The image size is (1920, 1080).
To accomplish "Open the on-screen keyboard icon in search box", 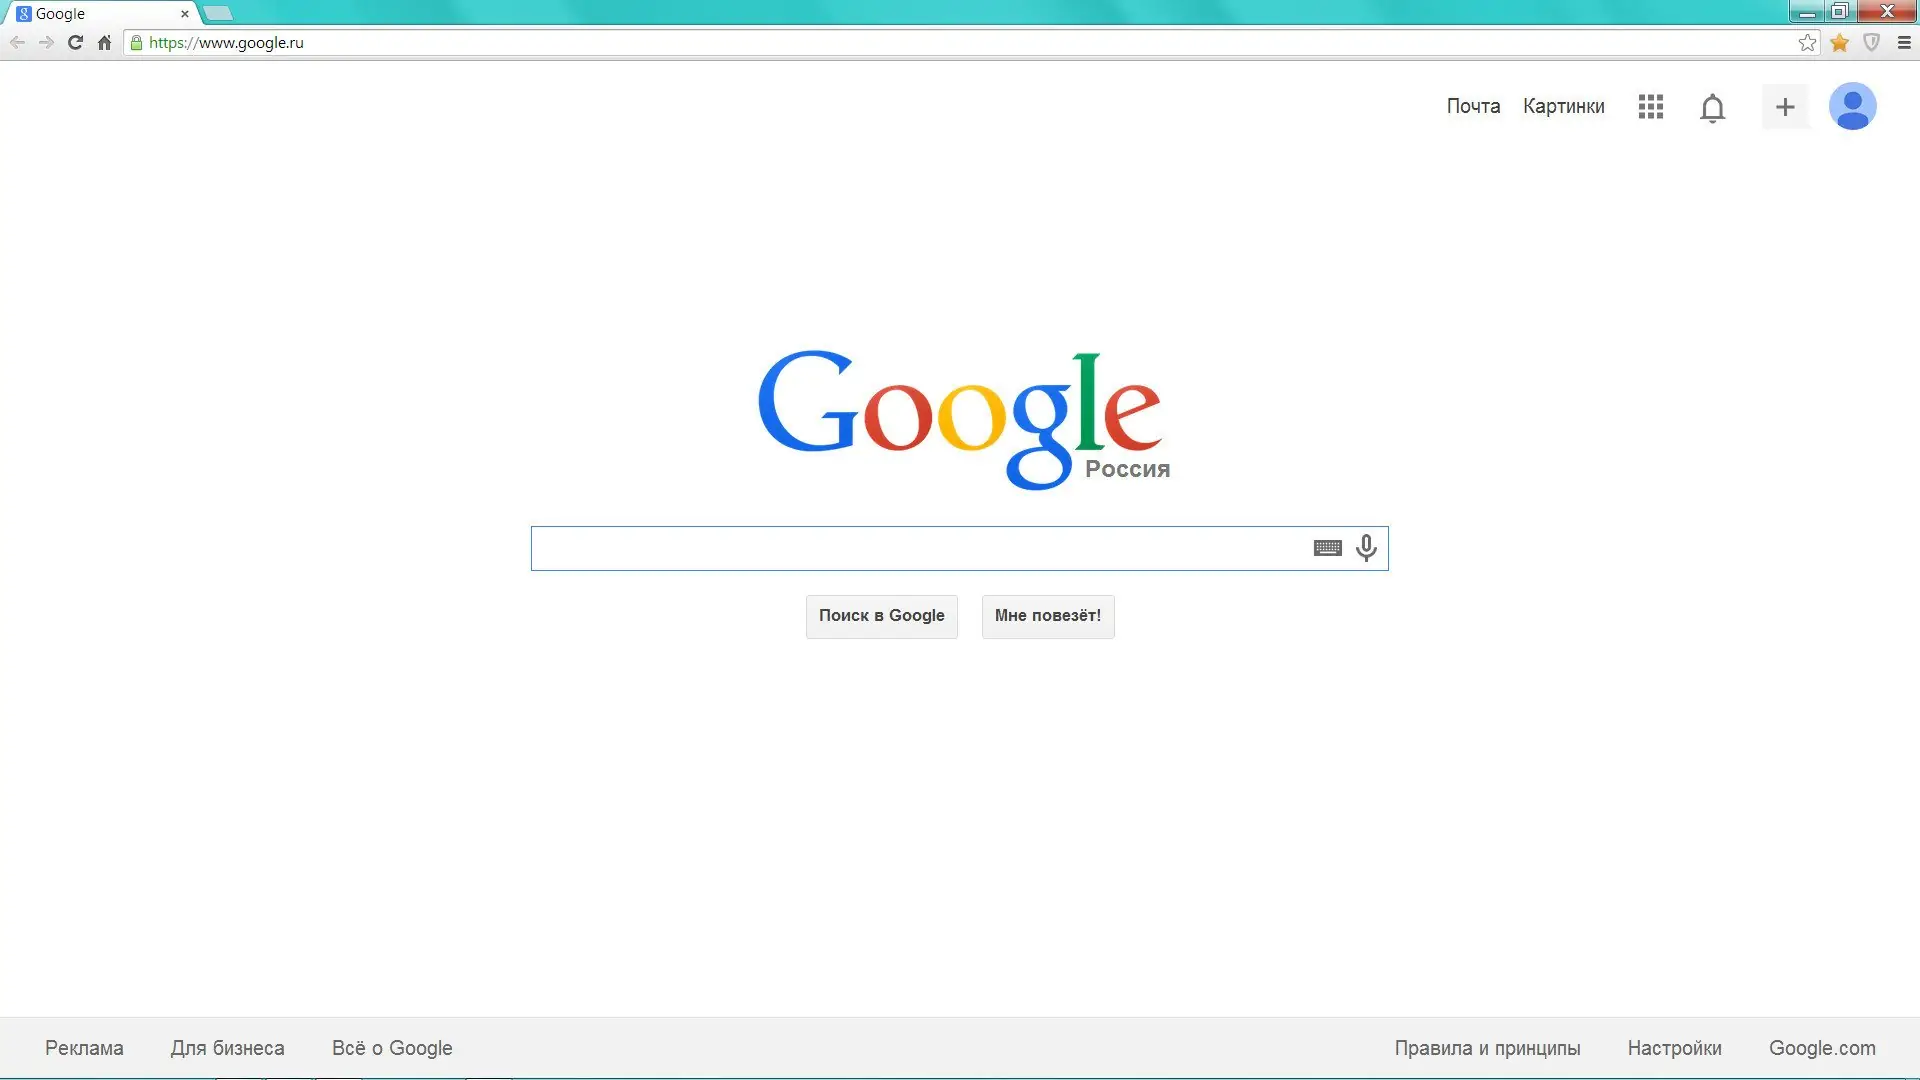I will (1327, 548).
